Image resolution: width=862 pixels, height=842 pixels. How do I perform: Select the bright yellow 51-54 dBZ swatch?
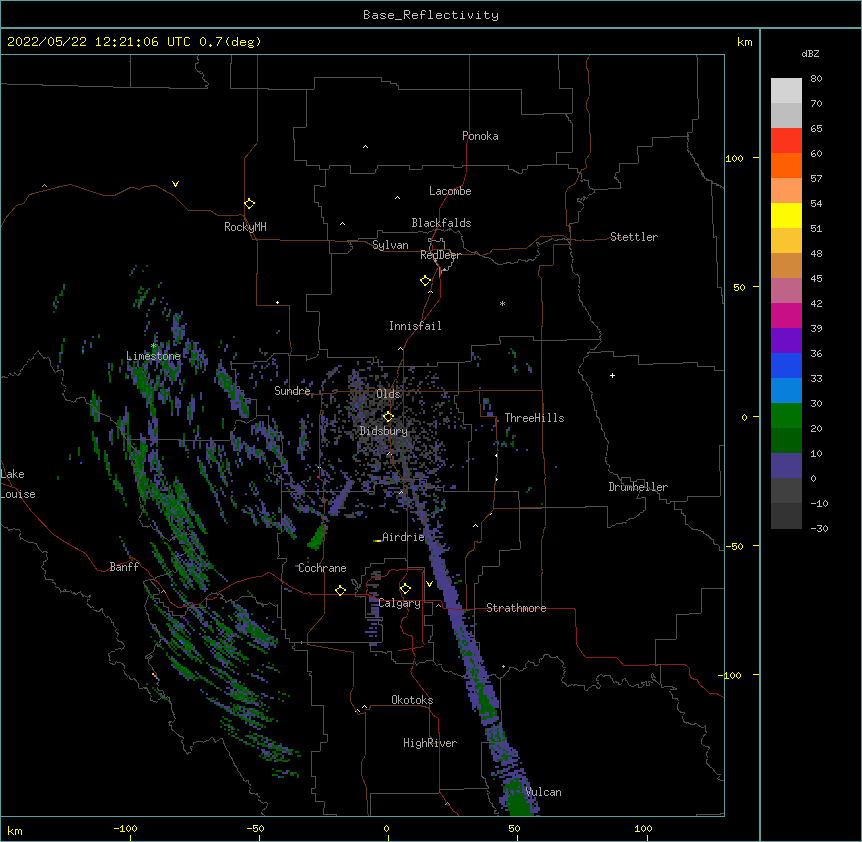pyautogui.click(x=786, y=215)
